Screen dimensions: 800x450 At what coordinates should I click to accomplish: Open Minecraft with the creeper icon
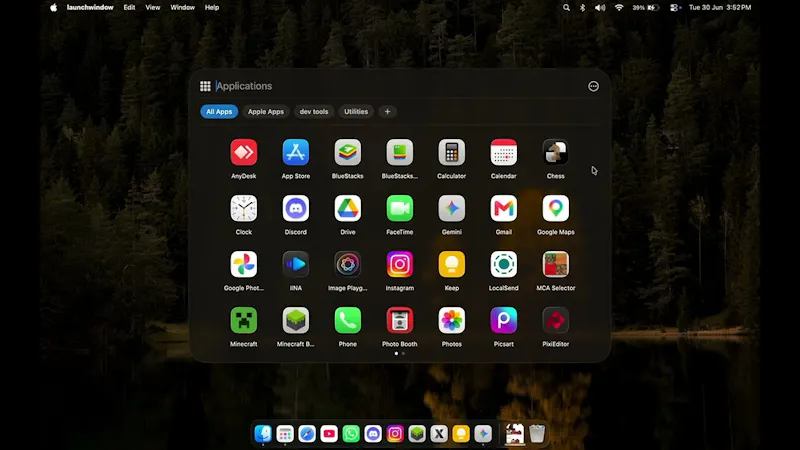point(243,320)
